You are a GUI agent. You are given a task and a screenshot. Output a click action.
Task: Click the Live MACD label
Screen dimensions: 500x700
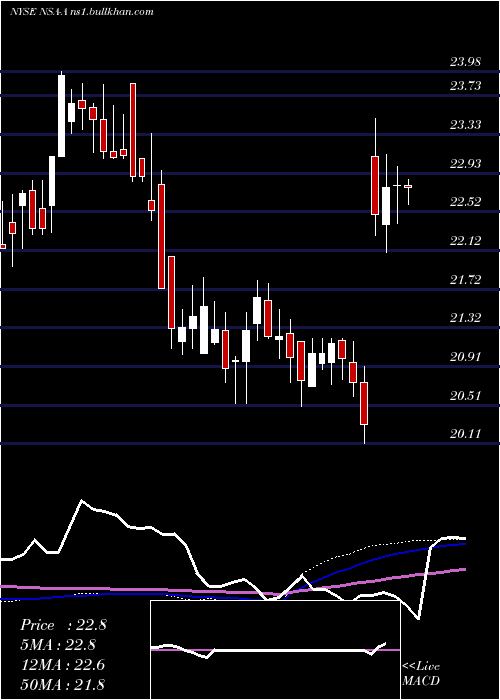421,673
